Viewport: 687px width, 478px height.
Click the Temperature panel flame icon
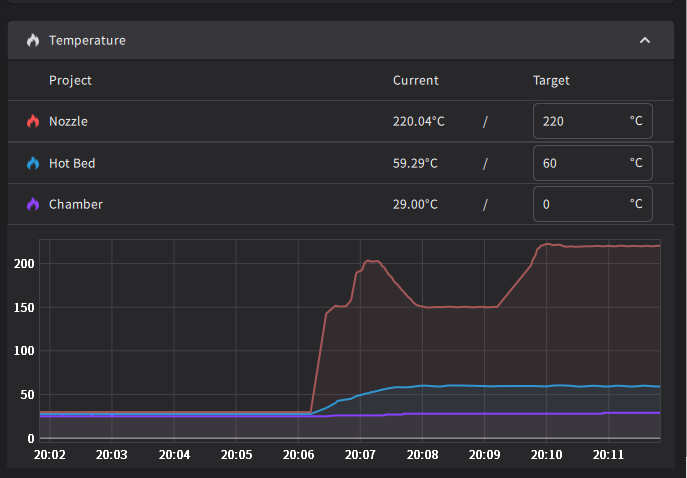pos(33,41)
